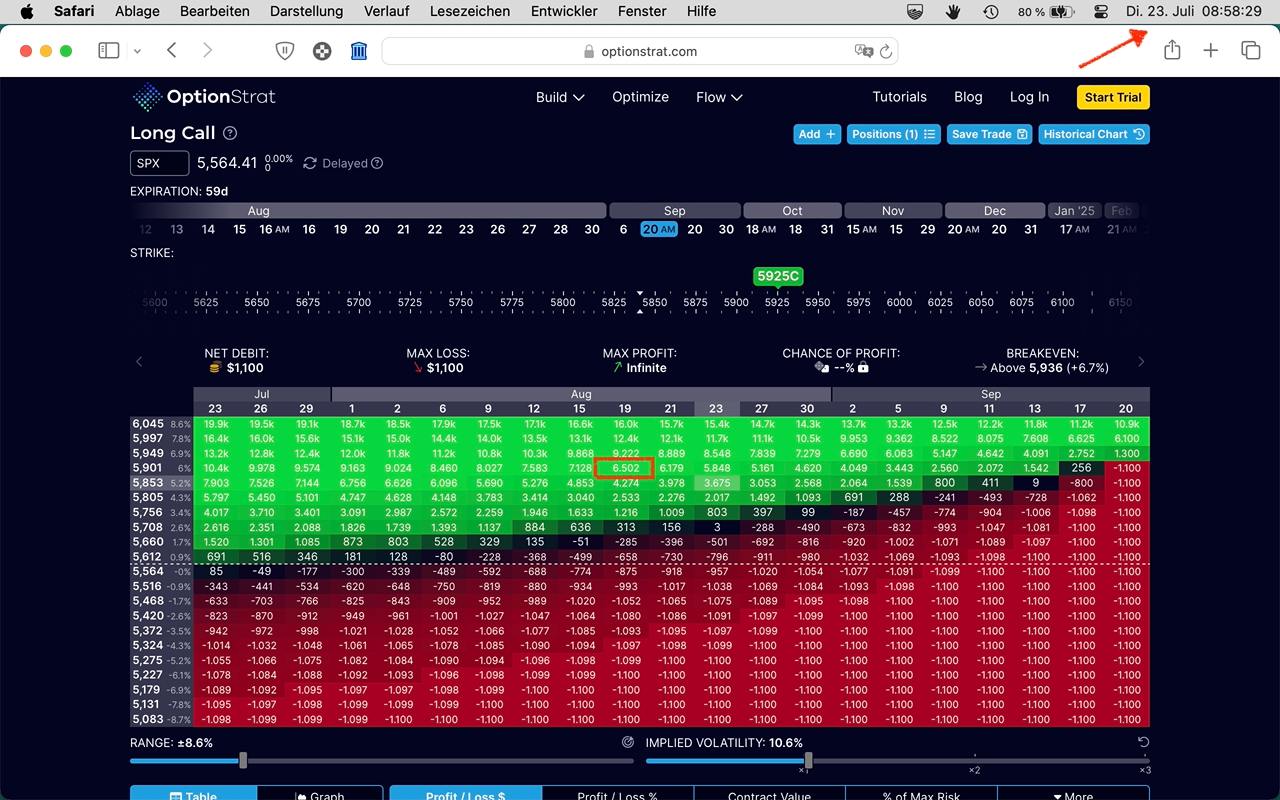Switch to the Graph view

(x=320, y=796)
